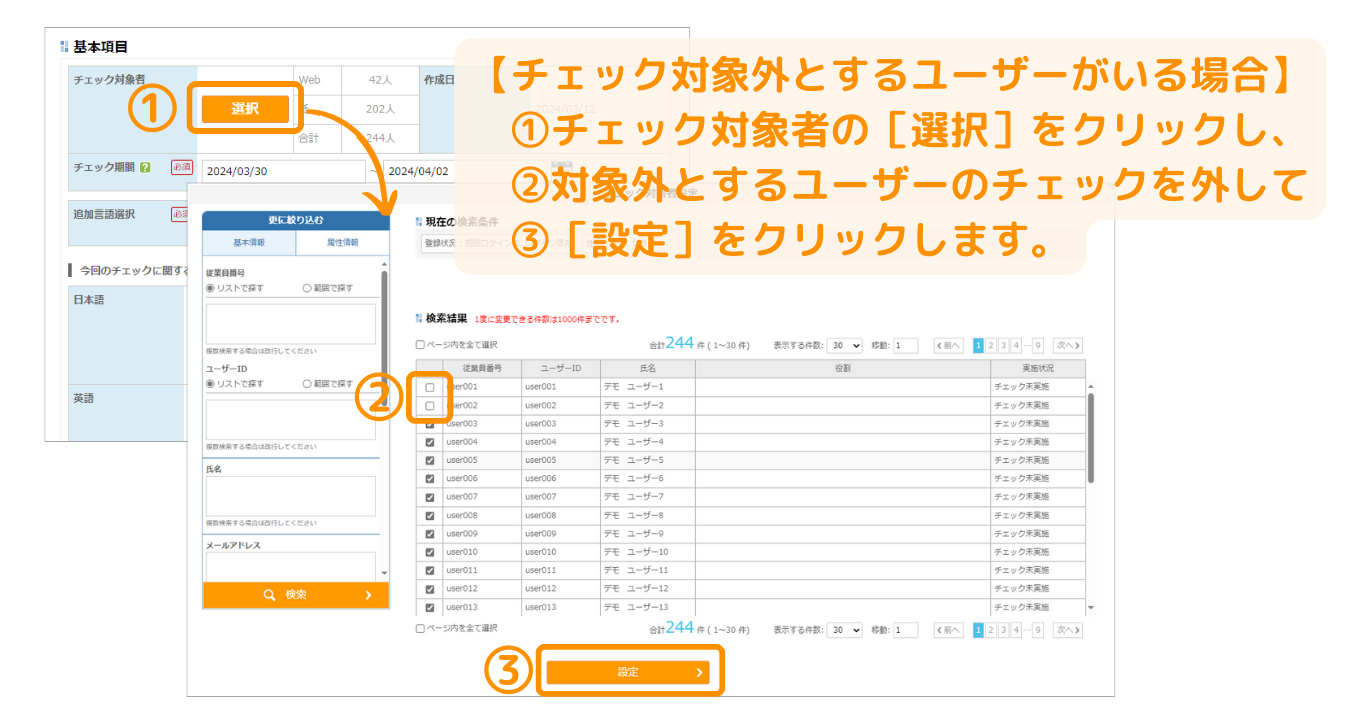Go to top pagination 次へ page
This screenshot has height=724, width=1366.
[x=1068, y=346]
